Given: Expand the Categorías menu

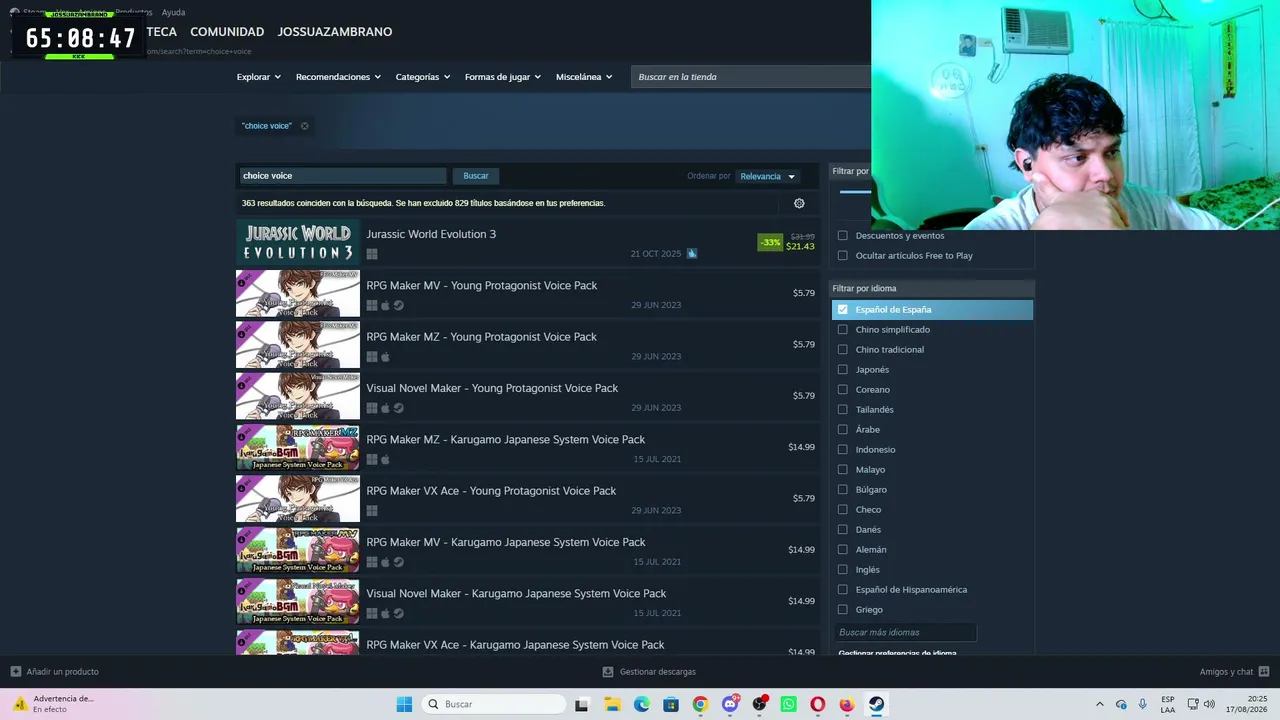Looking at the screenshot, I should pyautogui.click(x=423, y=77).
